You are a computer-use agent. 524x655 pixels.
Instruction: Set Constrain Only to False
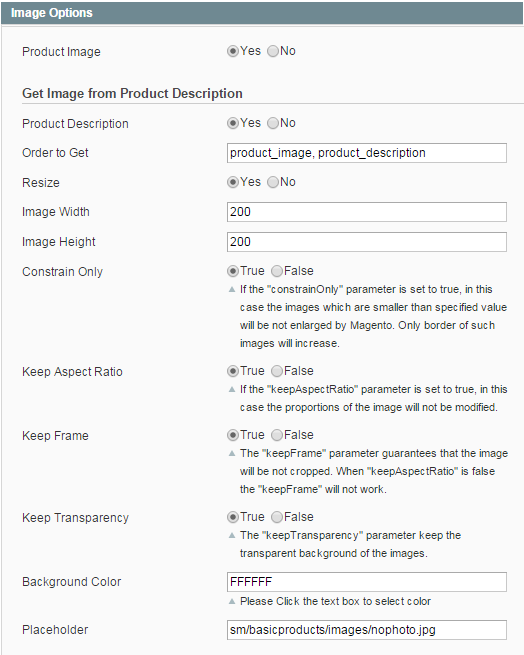pyautogui.click(x=277, y=271)
